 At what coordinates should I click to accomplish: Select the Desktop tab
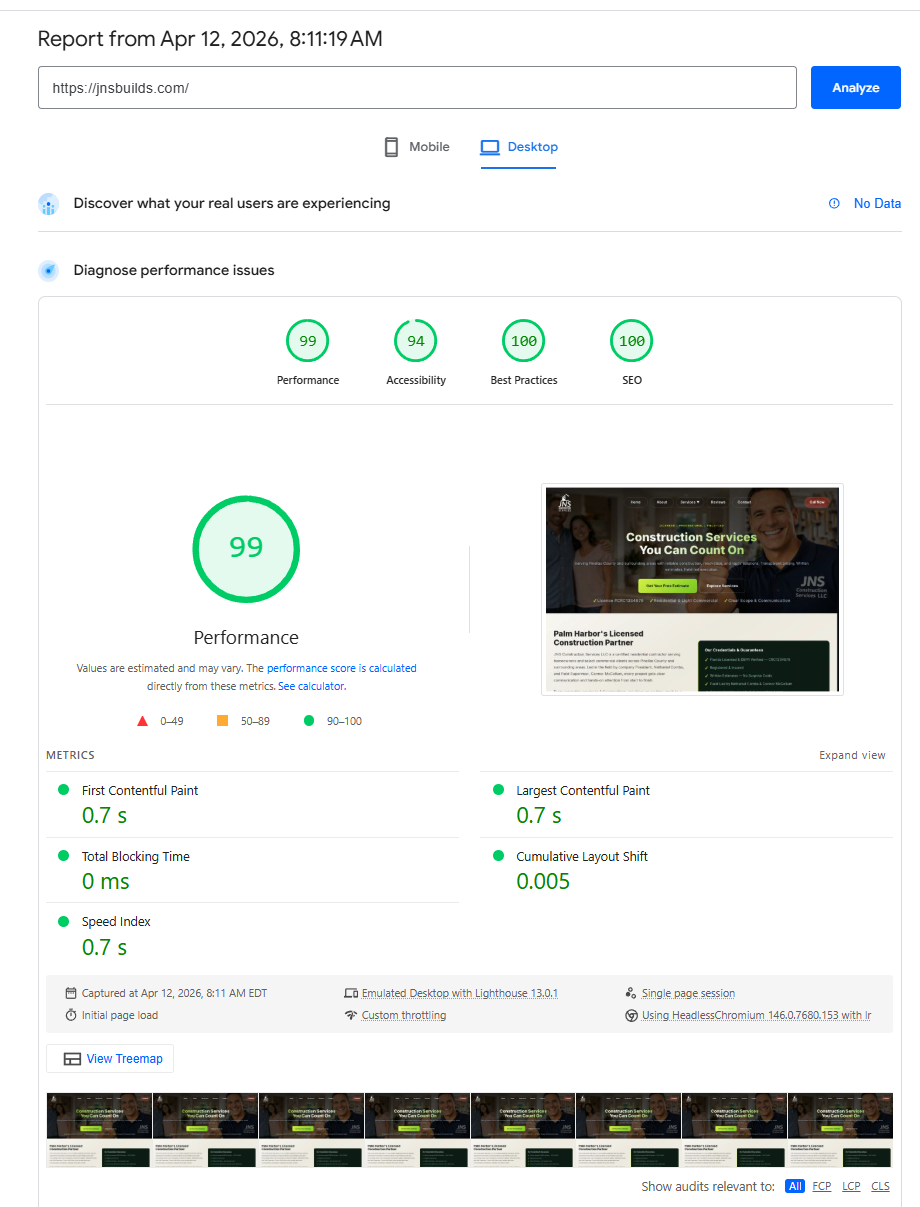[519, 146]
